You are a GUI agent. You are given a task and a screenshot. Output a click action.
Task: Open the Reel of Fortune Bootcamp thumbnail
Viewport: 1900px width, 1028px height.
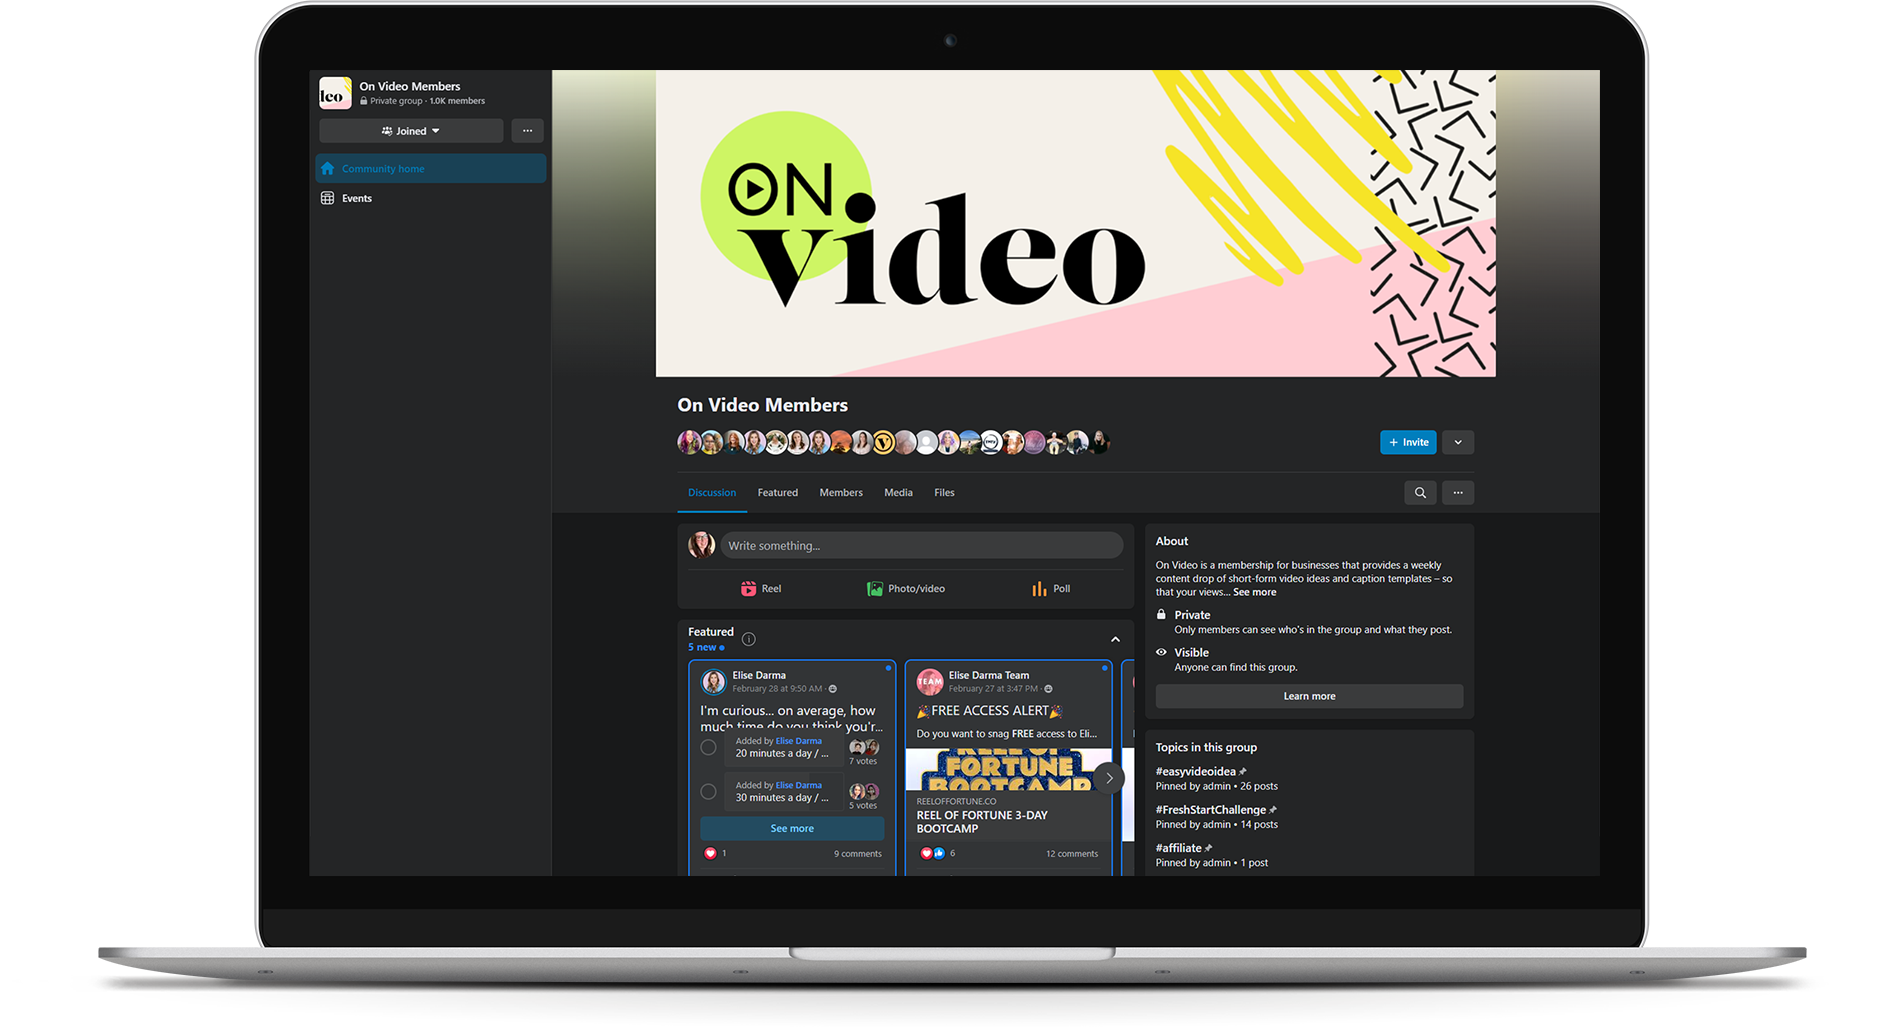click(x=1008, y=769)
